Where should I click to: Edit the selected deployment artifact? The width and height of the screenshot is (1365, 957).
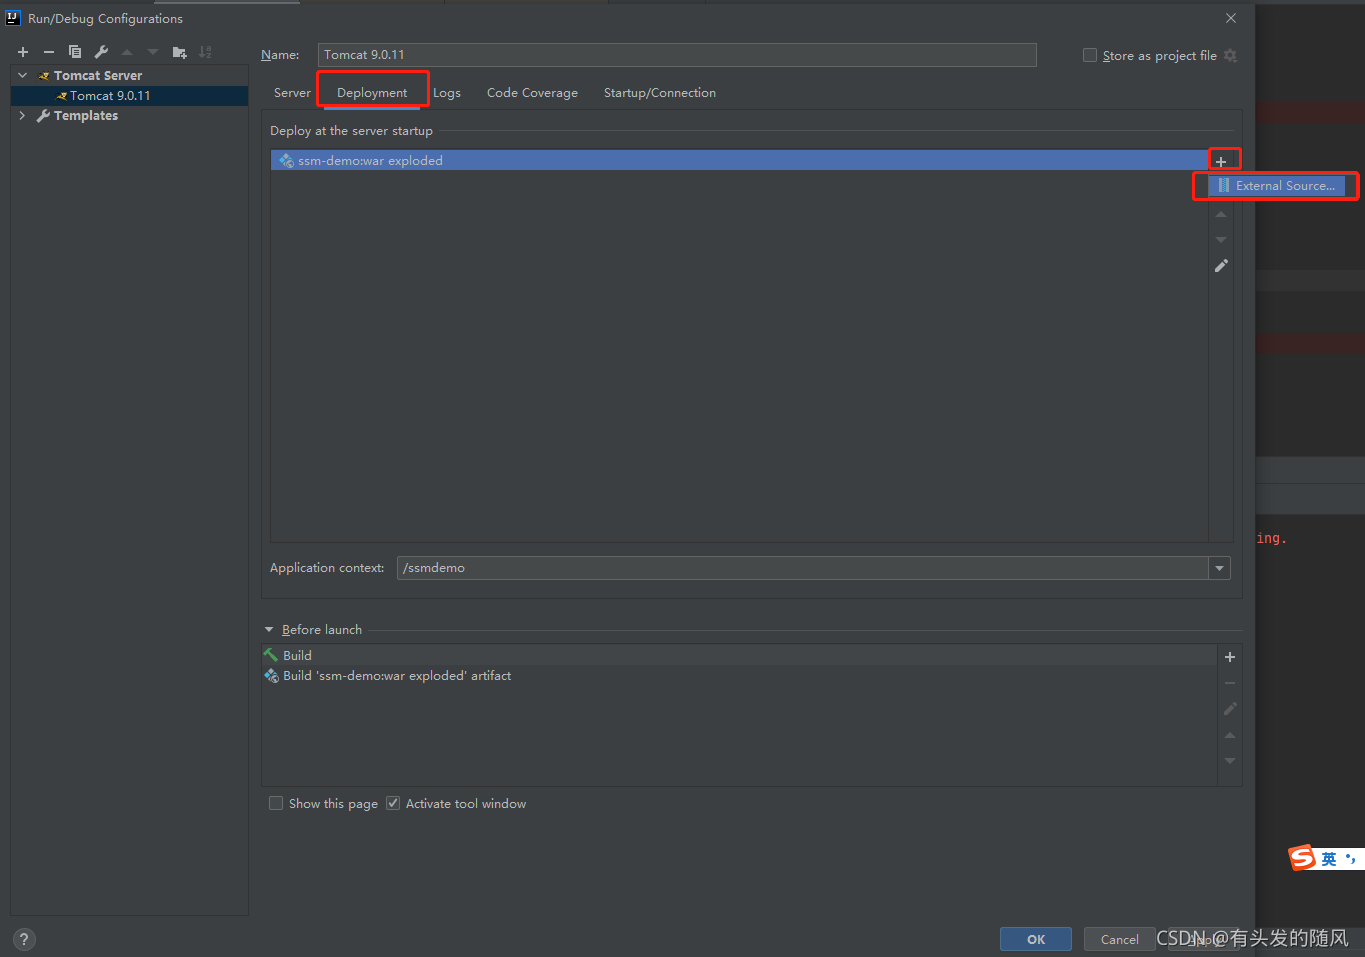pos(1221,266)
